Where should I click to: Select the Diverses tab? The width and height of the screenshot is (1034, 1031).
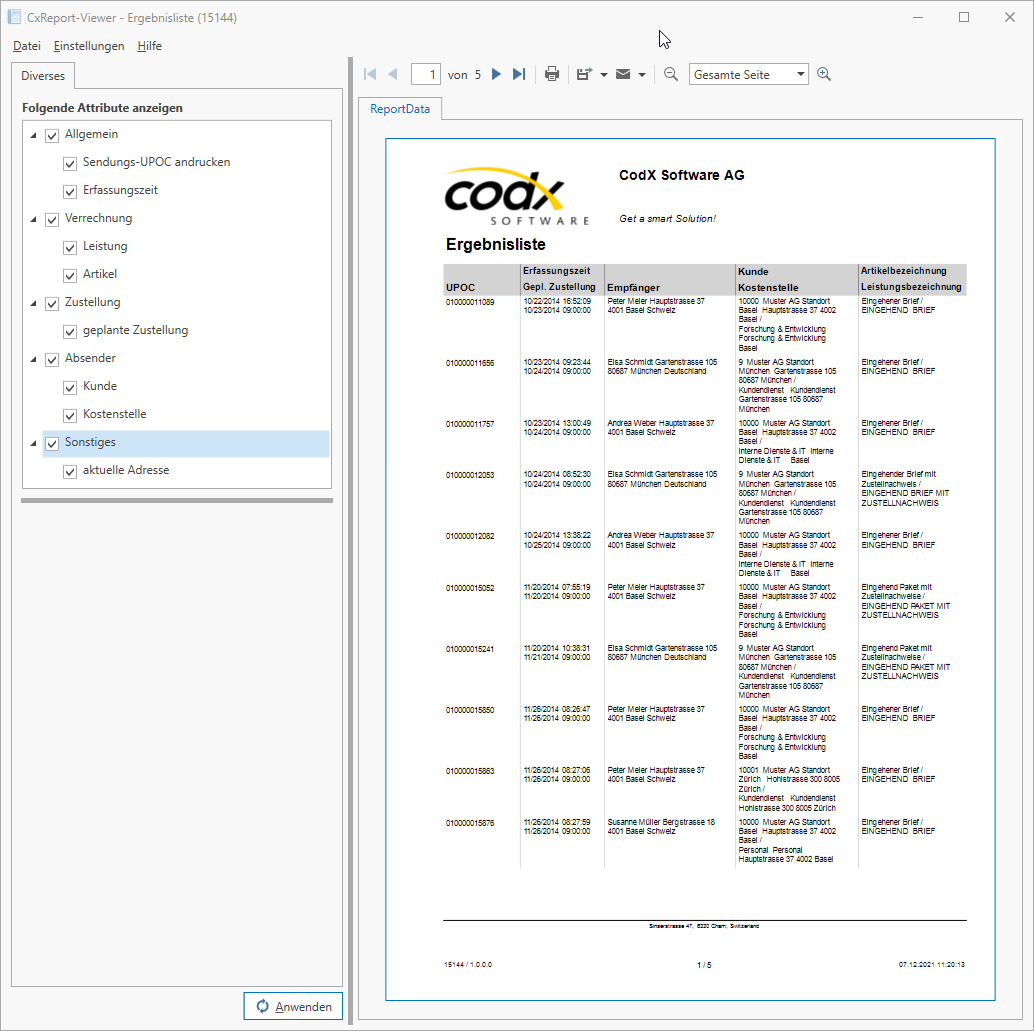[43, 75]
